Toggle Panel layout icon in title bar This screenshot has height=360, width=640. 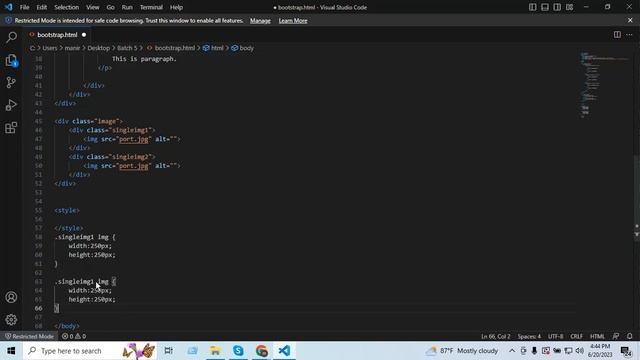tap(545, 7)
